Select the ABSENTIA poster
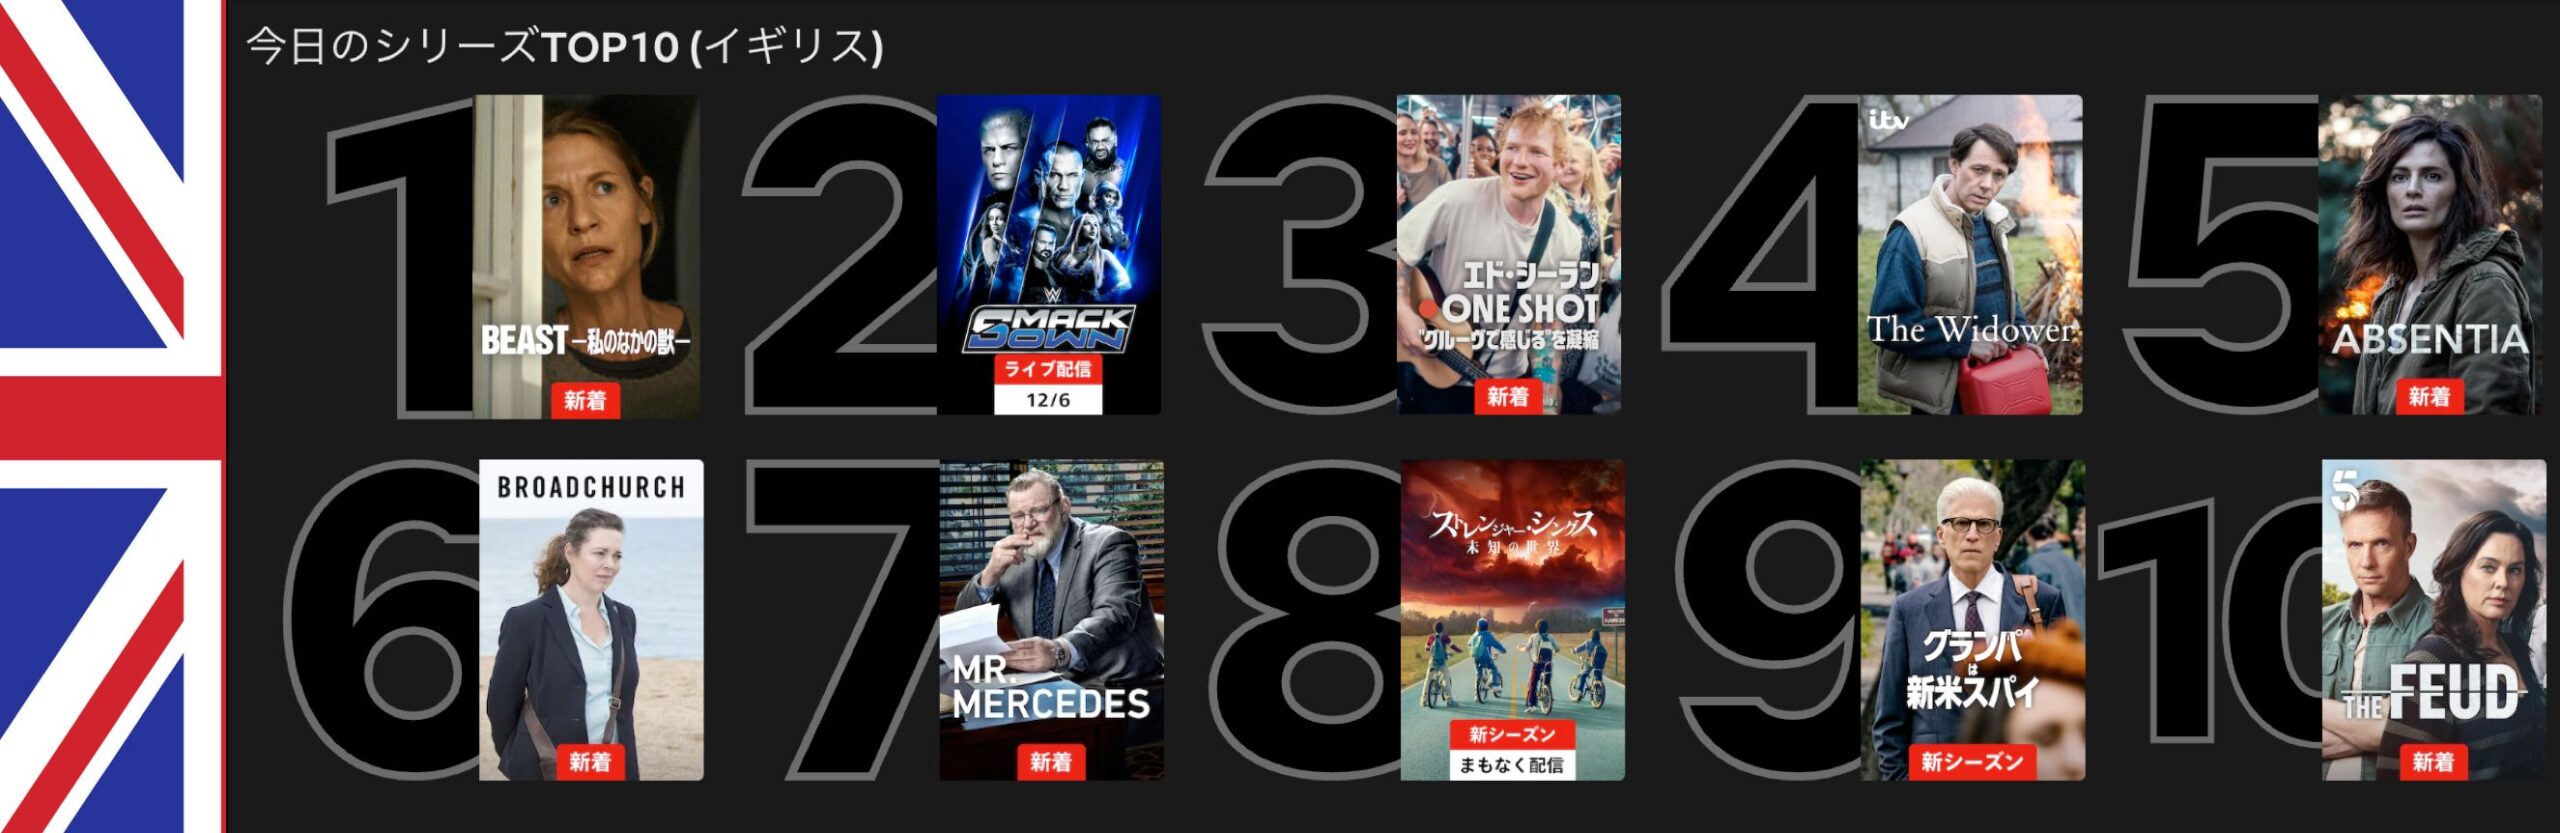This screenshot has width=2560, height=833. [2431, 255]
